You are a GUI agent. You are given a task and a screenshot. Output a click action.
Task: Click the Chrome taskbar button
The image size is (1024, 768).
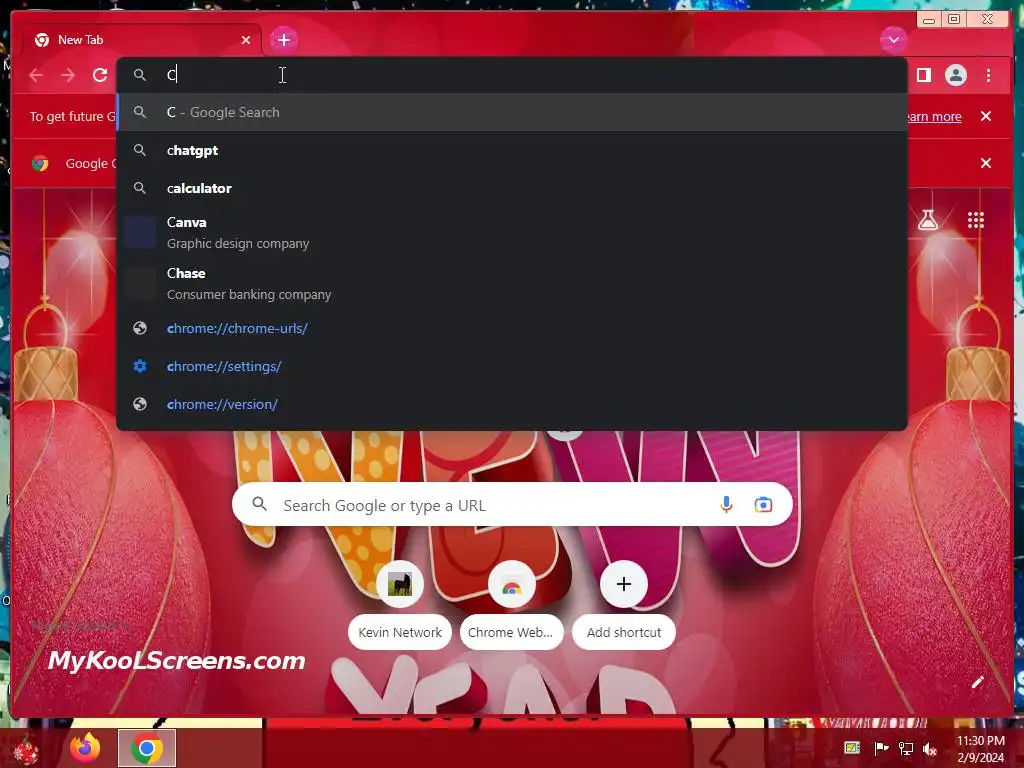(147, 748)
